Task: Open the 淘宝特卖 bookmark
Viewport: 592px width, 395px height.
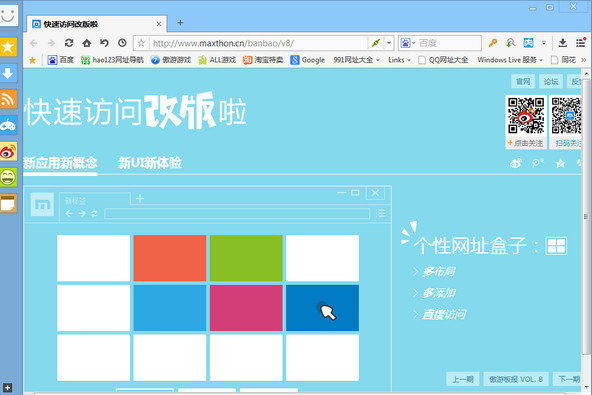Action: [263, 60]
